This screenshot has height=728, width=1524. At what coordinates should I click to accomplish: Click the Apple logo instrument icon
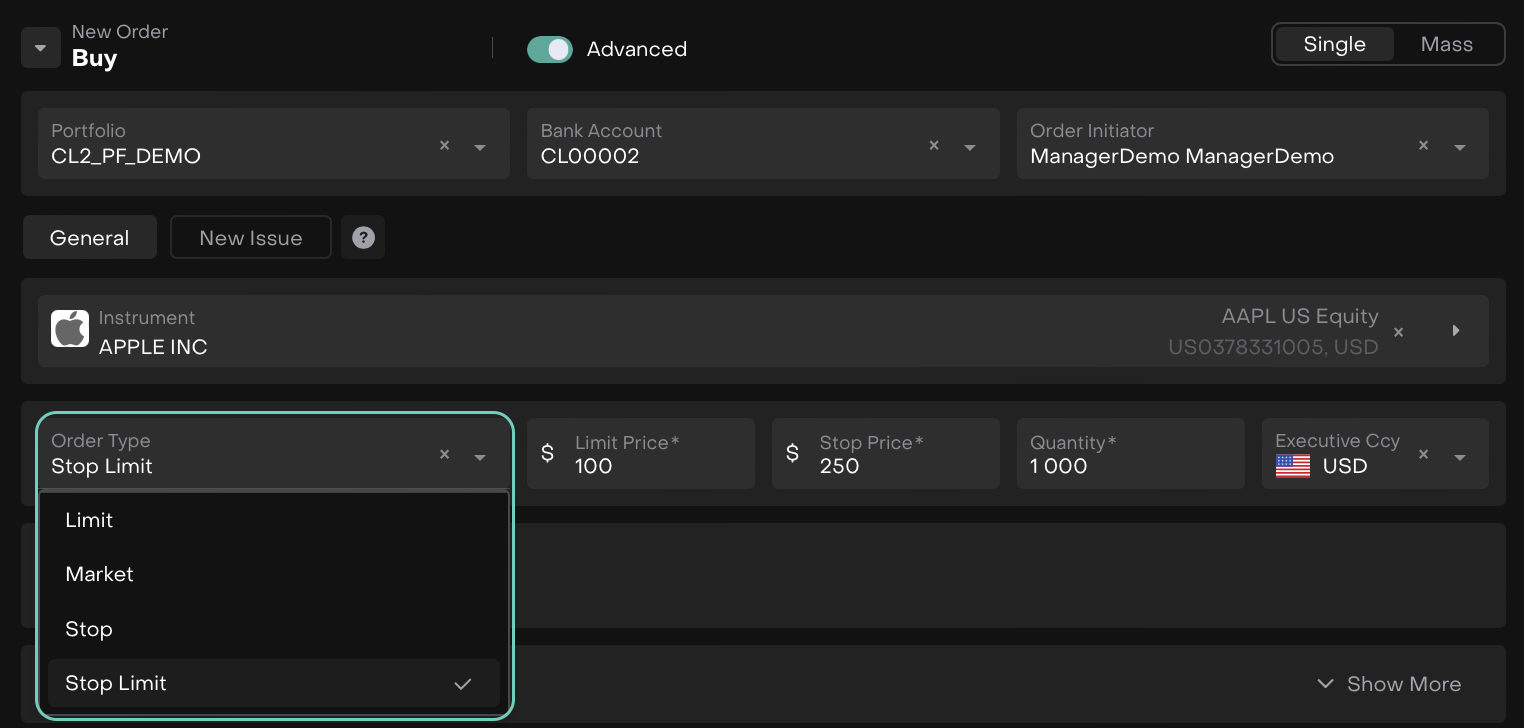[70, 329]
